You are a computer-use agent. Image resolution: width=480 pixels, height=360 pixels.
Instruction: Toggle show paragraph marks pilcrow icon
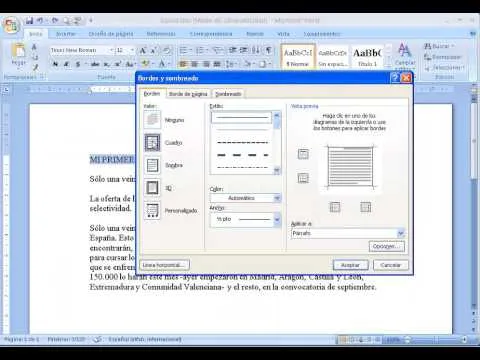[x=268, y=50]
